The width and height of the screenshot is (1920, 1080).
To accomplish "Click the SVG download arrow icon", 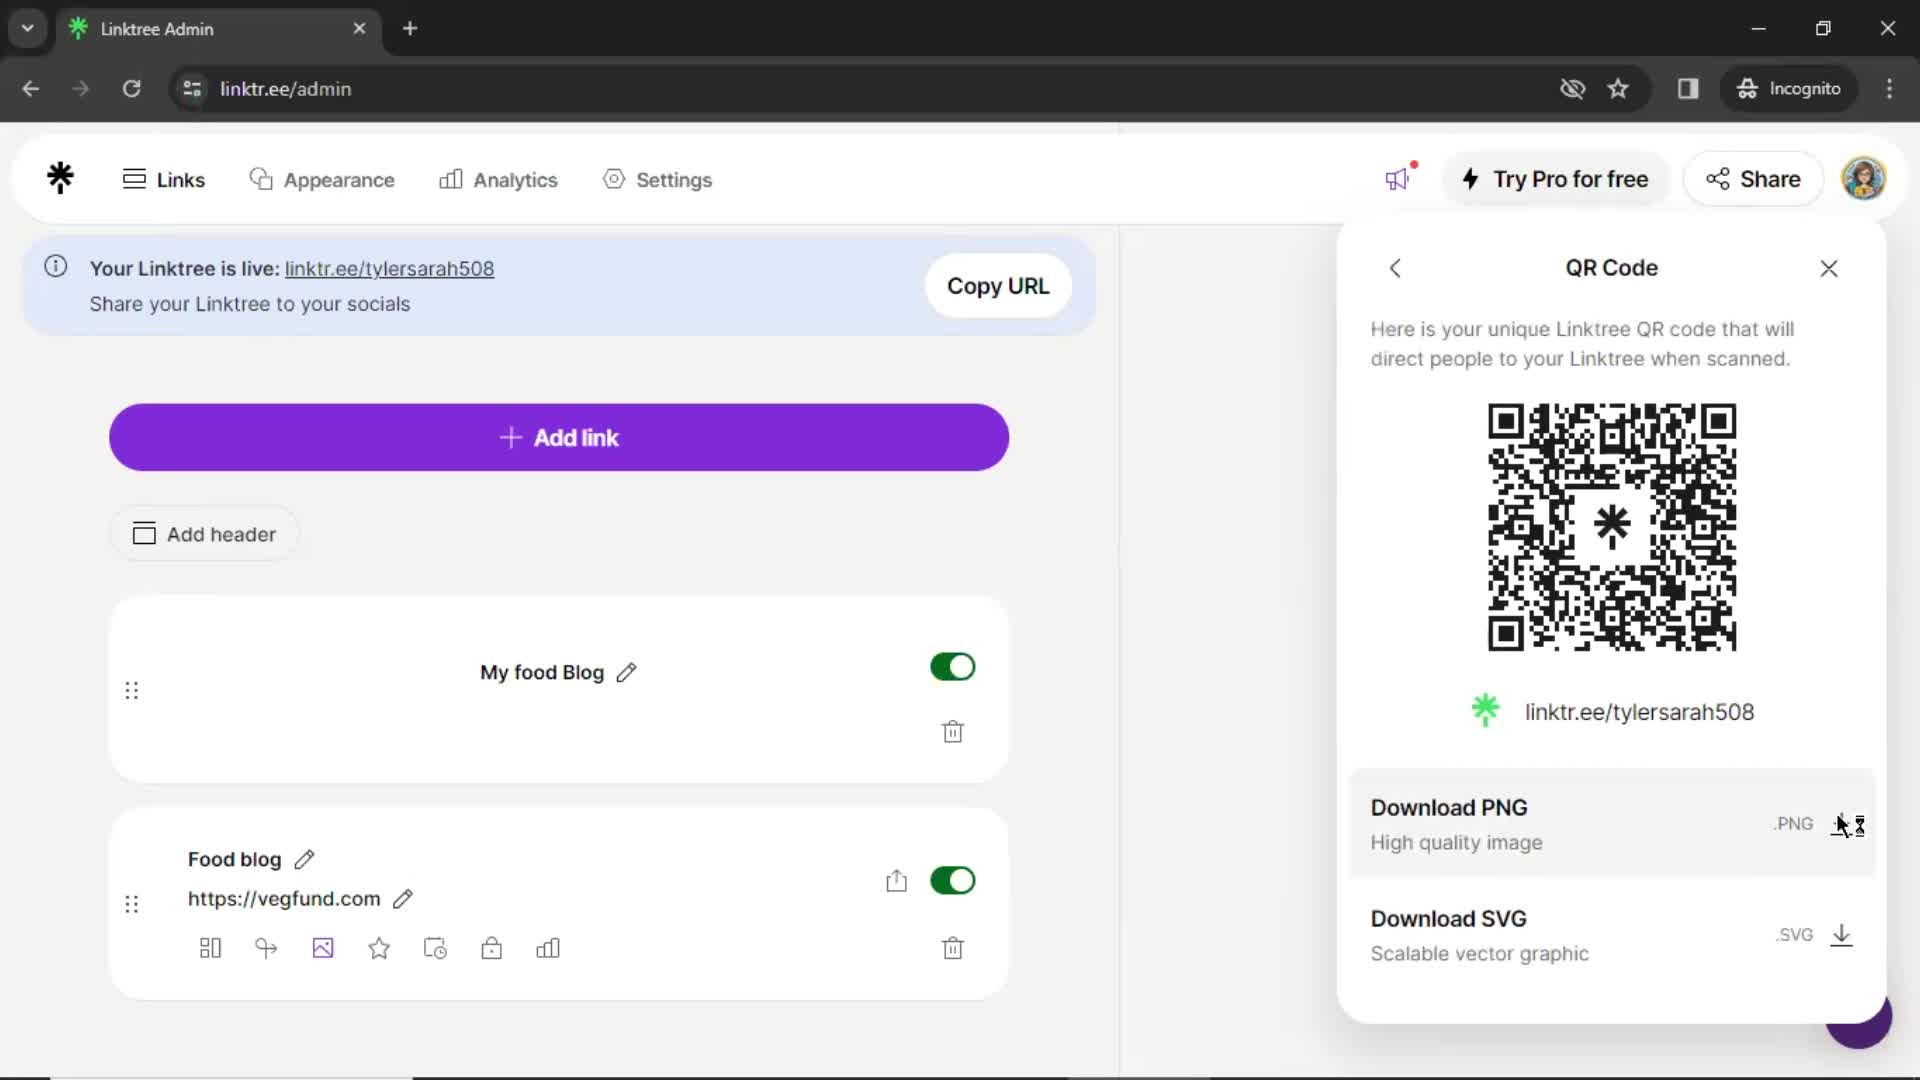I will pos(1842,935).
